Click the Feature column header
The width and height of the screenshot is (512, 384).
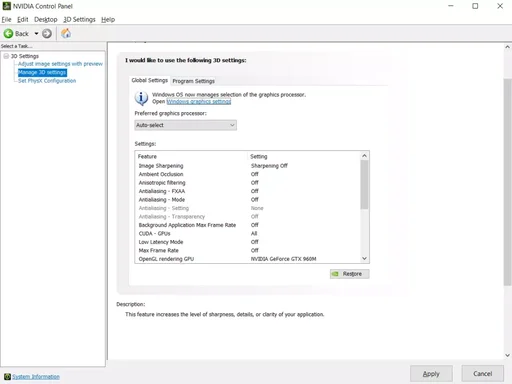192,156
